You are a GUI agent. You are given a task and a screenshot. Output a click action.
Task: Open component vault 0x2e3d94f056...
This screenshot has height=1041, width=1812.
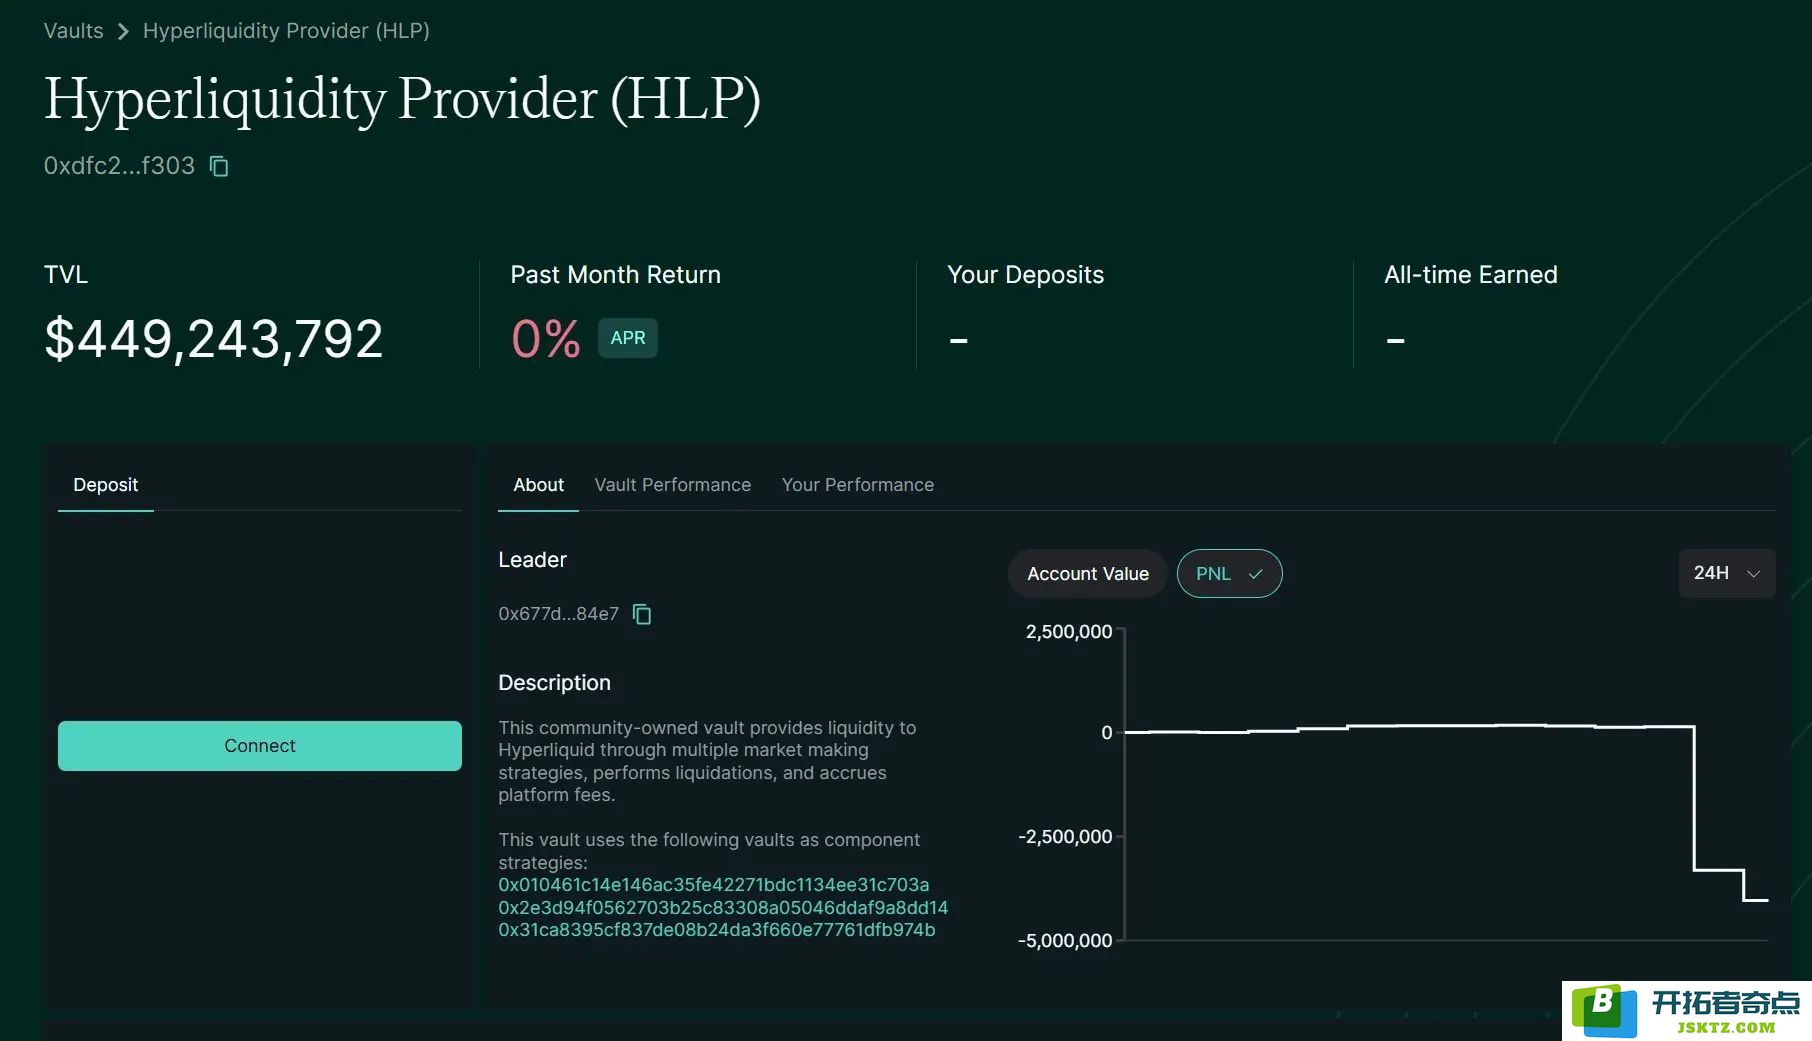(723, 908)
